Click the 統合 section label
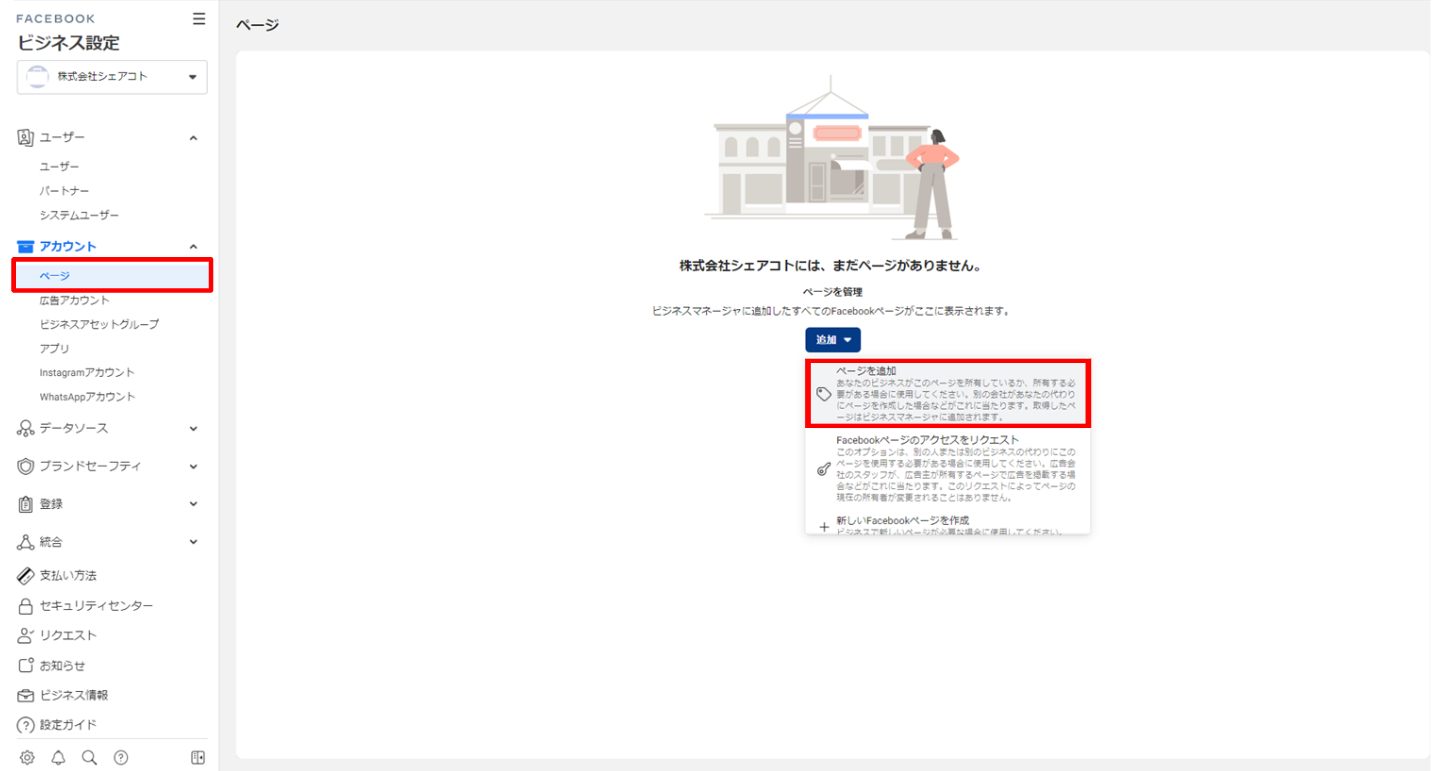Image resolution: width=1455 pixels, height=771 pixels. [51, 542]
